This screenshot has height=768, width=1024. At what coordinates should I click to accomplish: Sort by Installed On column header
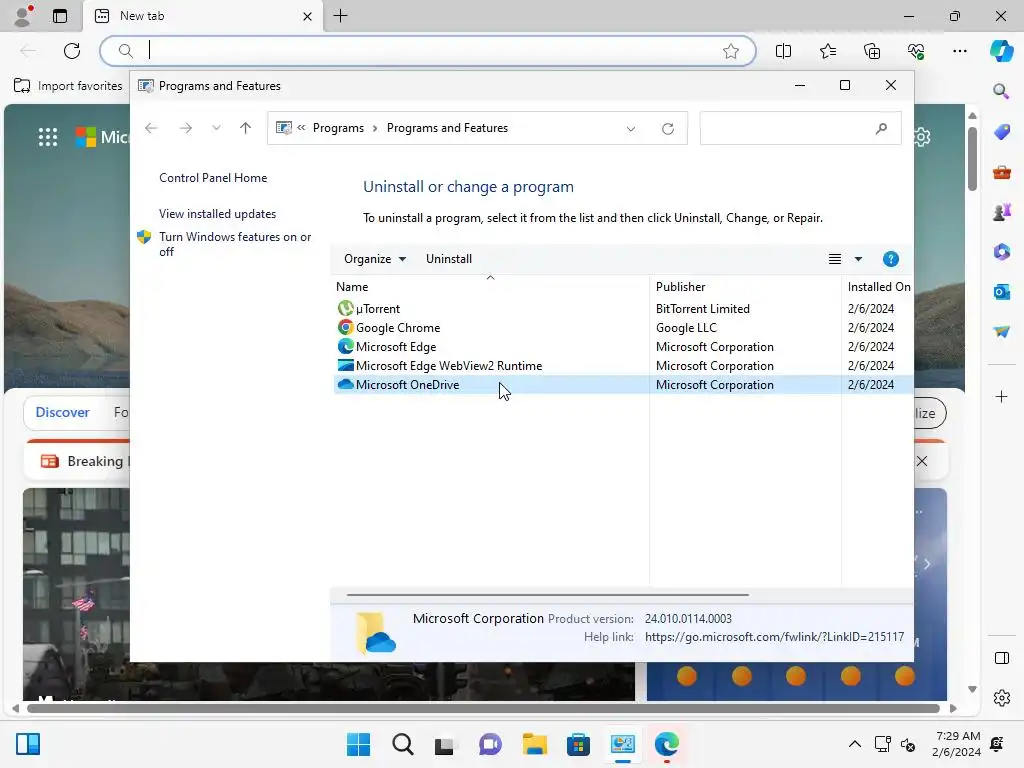877,286
